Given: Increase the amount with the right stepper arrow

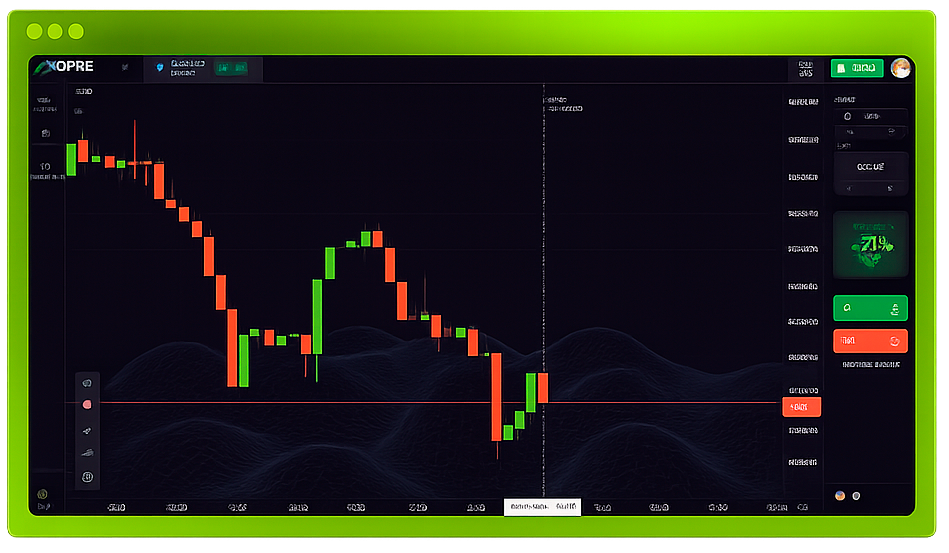Looking at the screenshot, I should pos(890,188).
